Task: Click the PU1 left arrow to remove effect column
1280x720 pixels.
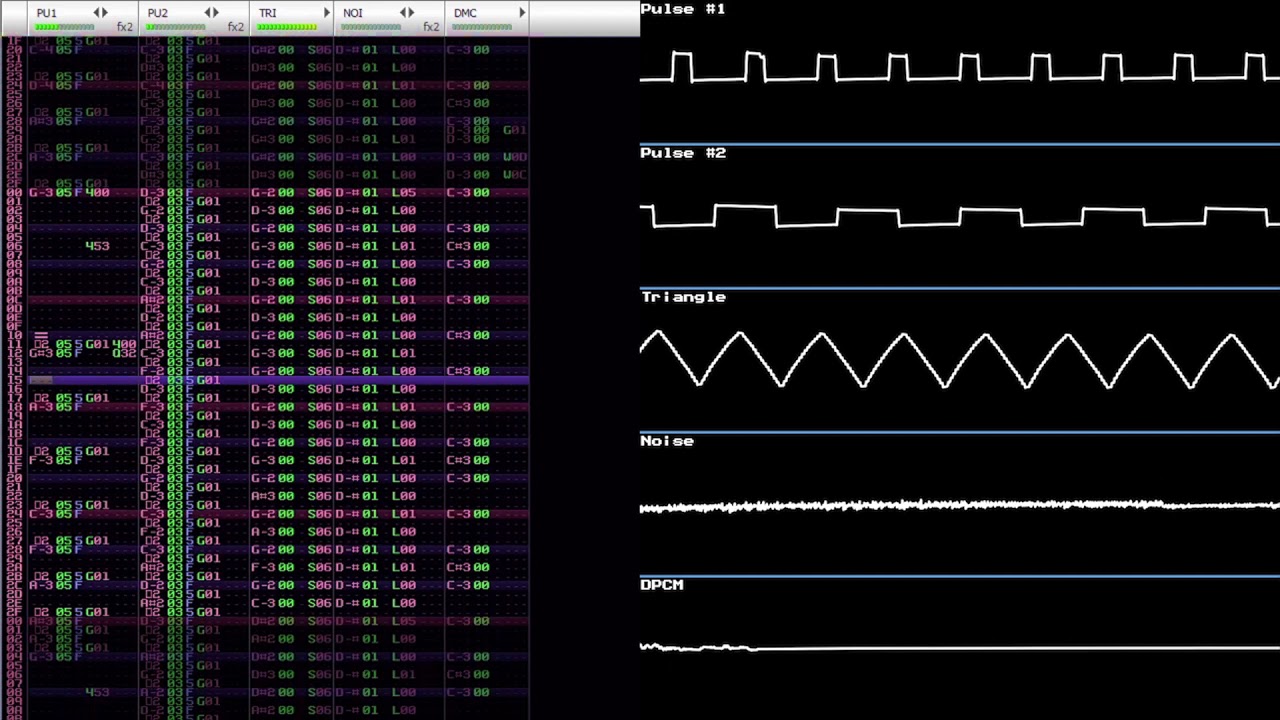Action: 97,13
